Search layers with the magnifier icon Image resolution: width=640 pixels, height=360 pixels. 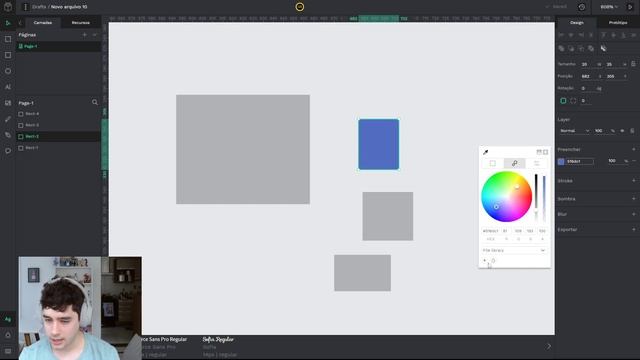(95, 102)
